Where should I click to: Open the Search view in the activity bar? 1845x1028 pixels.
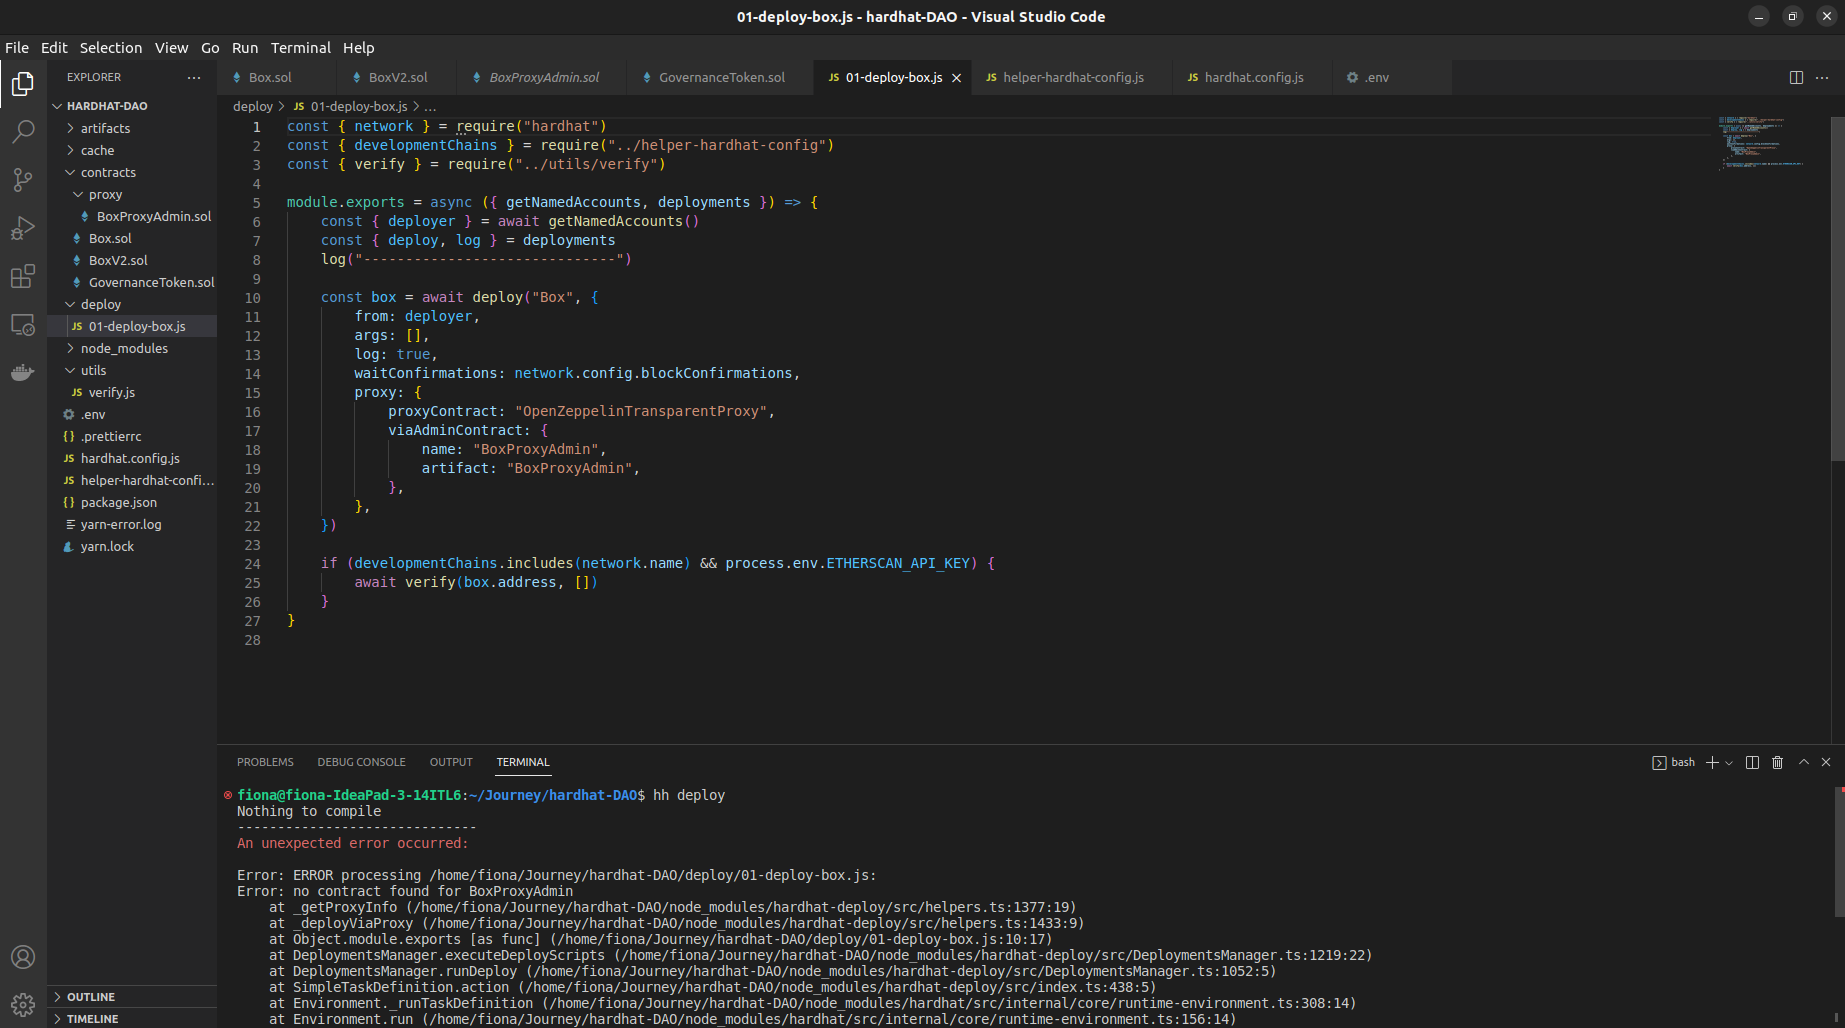tap(22, 131)
